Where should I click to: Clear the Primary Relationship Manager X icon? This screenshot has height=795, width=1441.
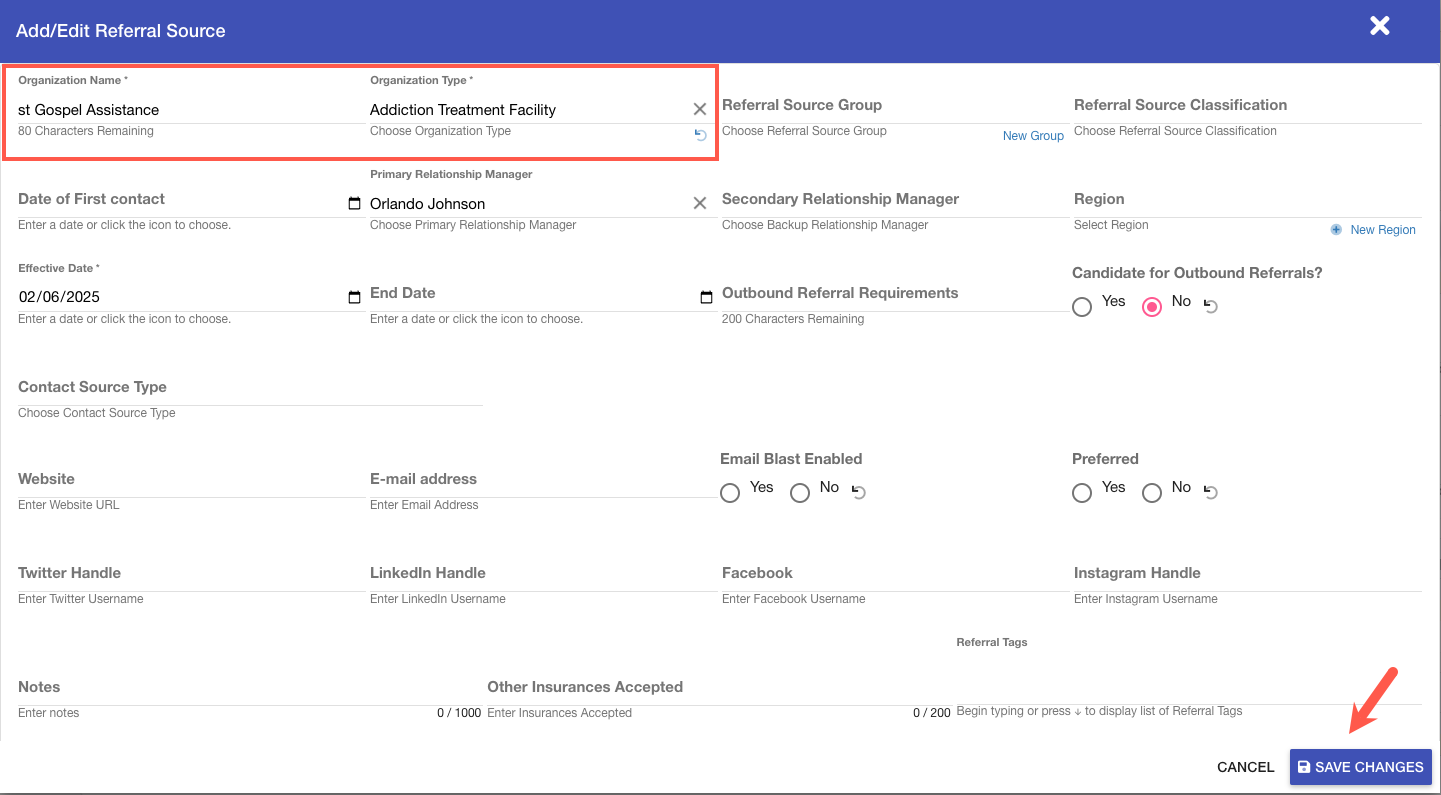point(700,203)
